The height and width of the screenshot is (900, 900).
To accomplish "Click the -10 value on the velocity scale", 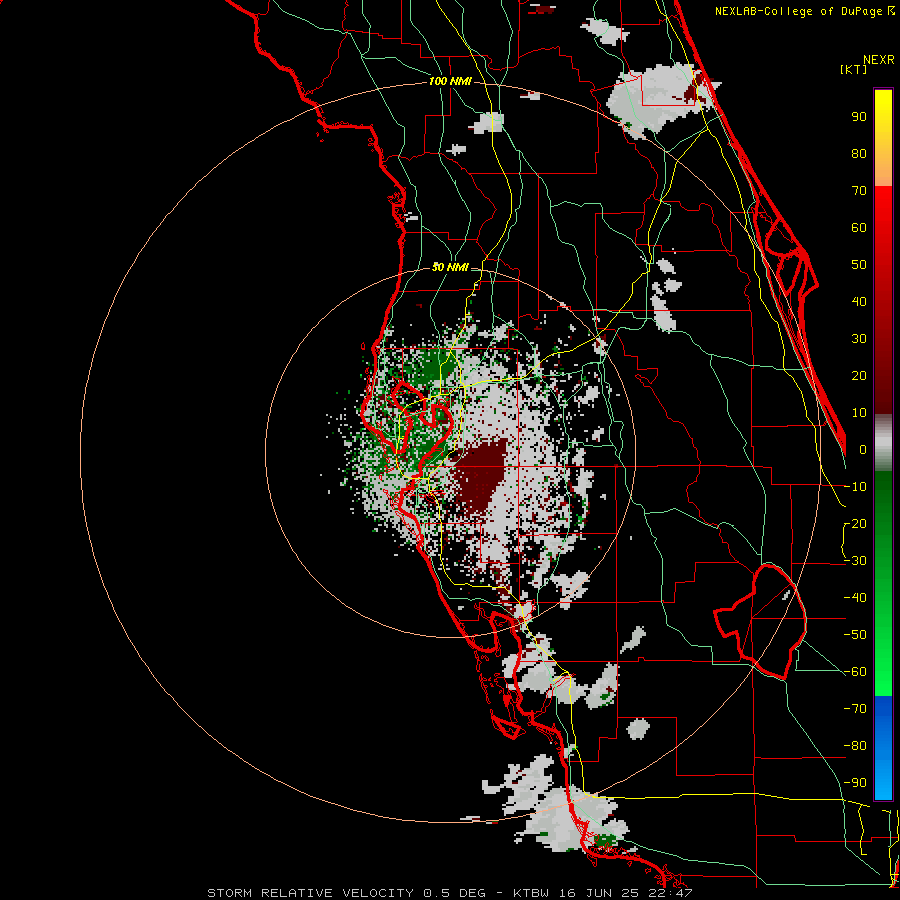I will (x=855, y=487).
